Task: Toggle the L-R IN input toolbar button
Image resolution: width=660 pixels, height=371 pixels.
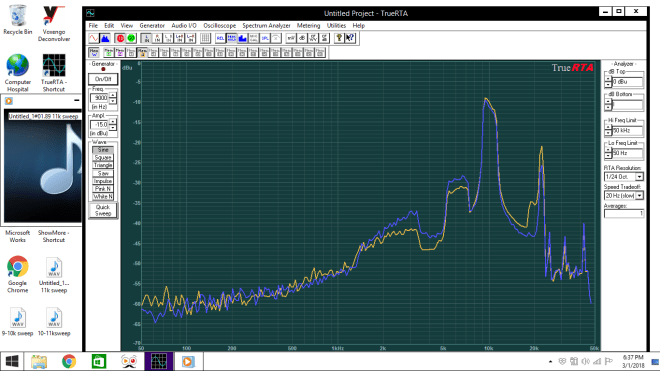Action: click(190, 38)
